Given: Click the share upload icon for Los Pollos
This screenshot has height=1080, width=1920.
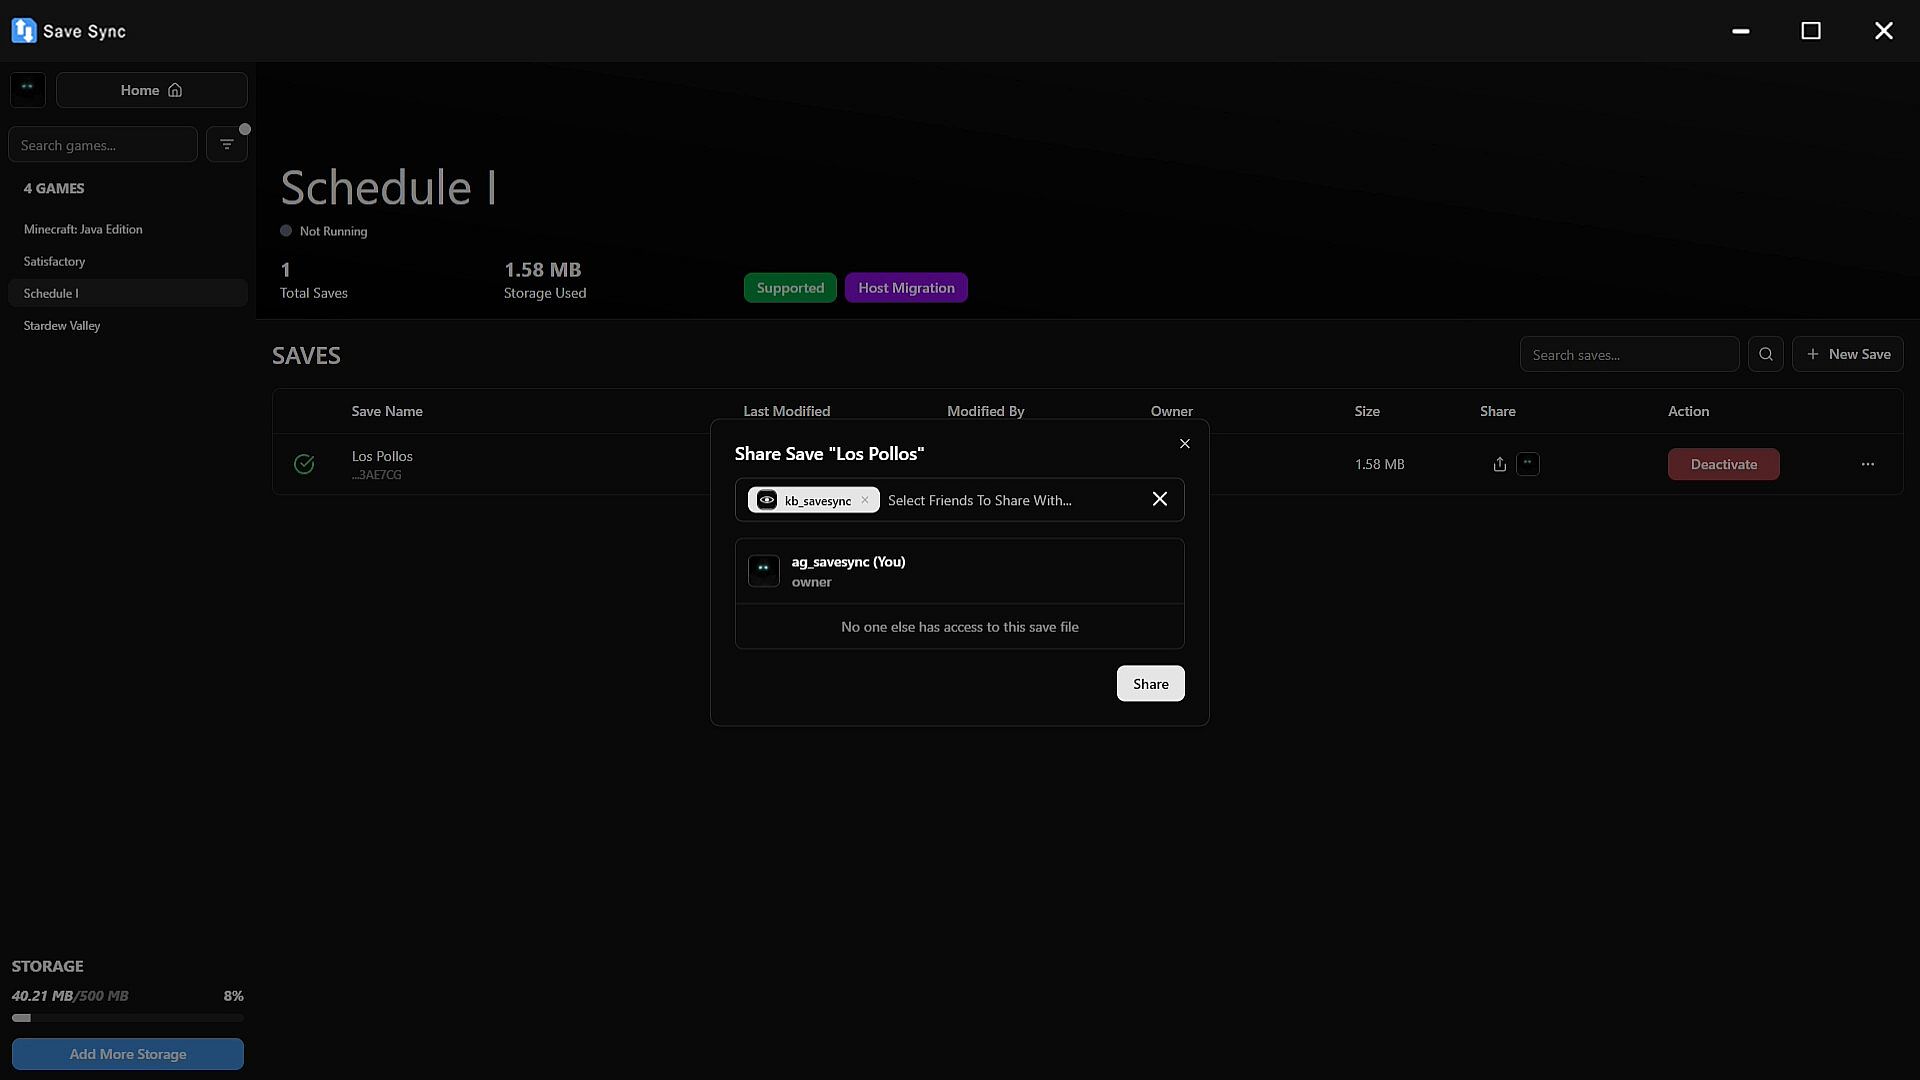Looking at the screenshot, I should point(1499,464).
